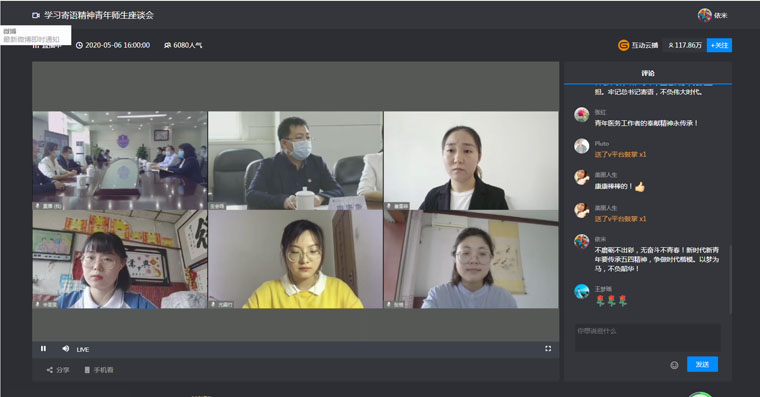Click Pluto's avatar in comments

click(x=581, y=146)
